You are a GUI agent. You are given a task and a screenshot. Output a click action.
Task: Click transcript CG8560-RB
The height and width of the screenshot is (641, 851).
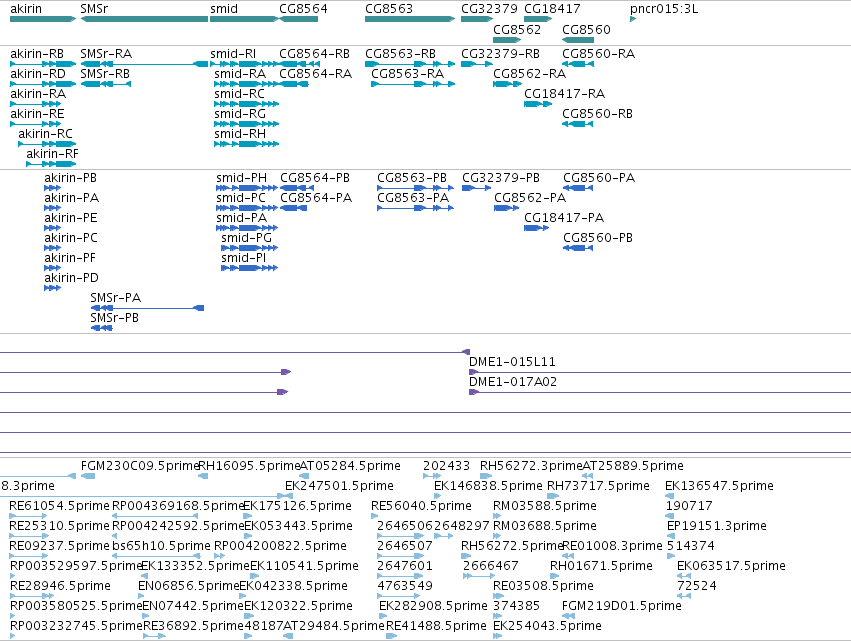pos(578,124)
